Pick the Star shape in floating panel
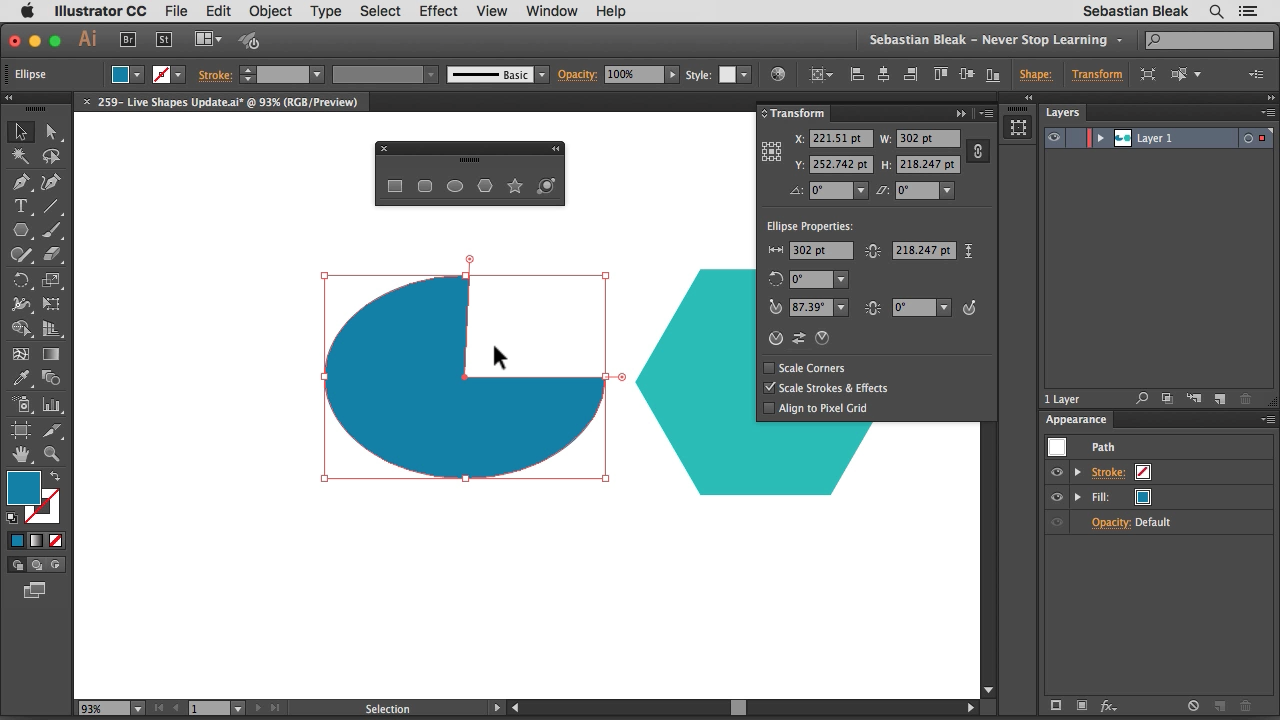Screen dimensions: 1280x720 click(515, 186)
